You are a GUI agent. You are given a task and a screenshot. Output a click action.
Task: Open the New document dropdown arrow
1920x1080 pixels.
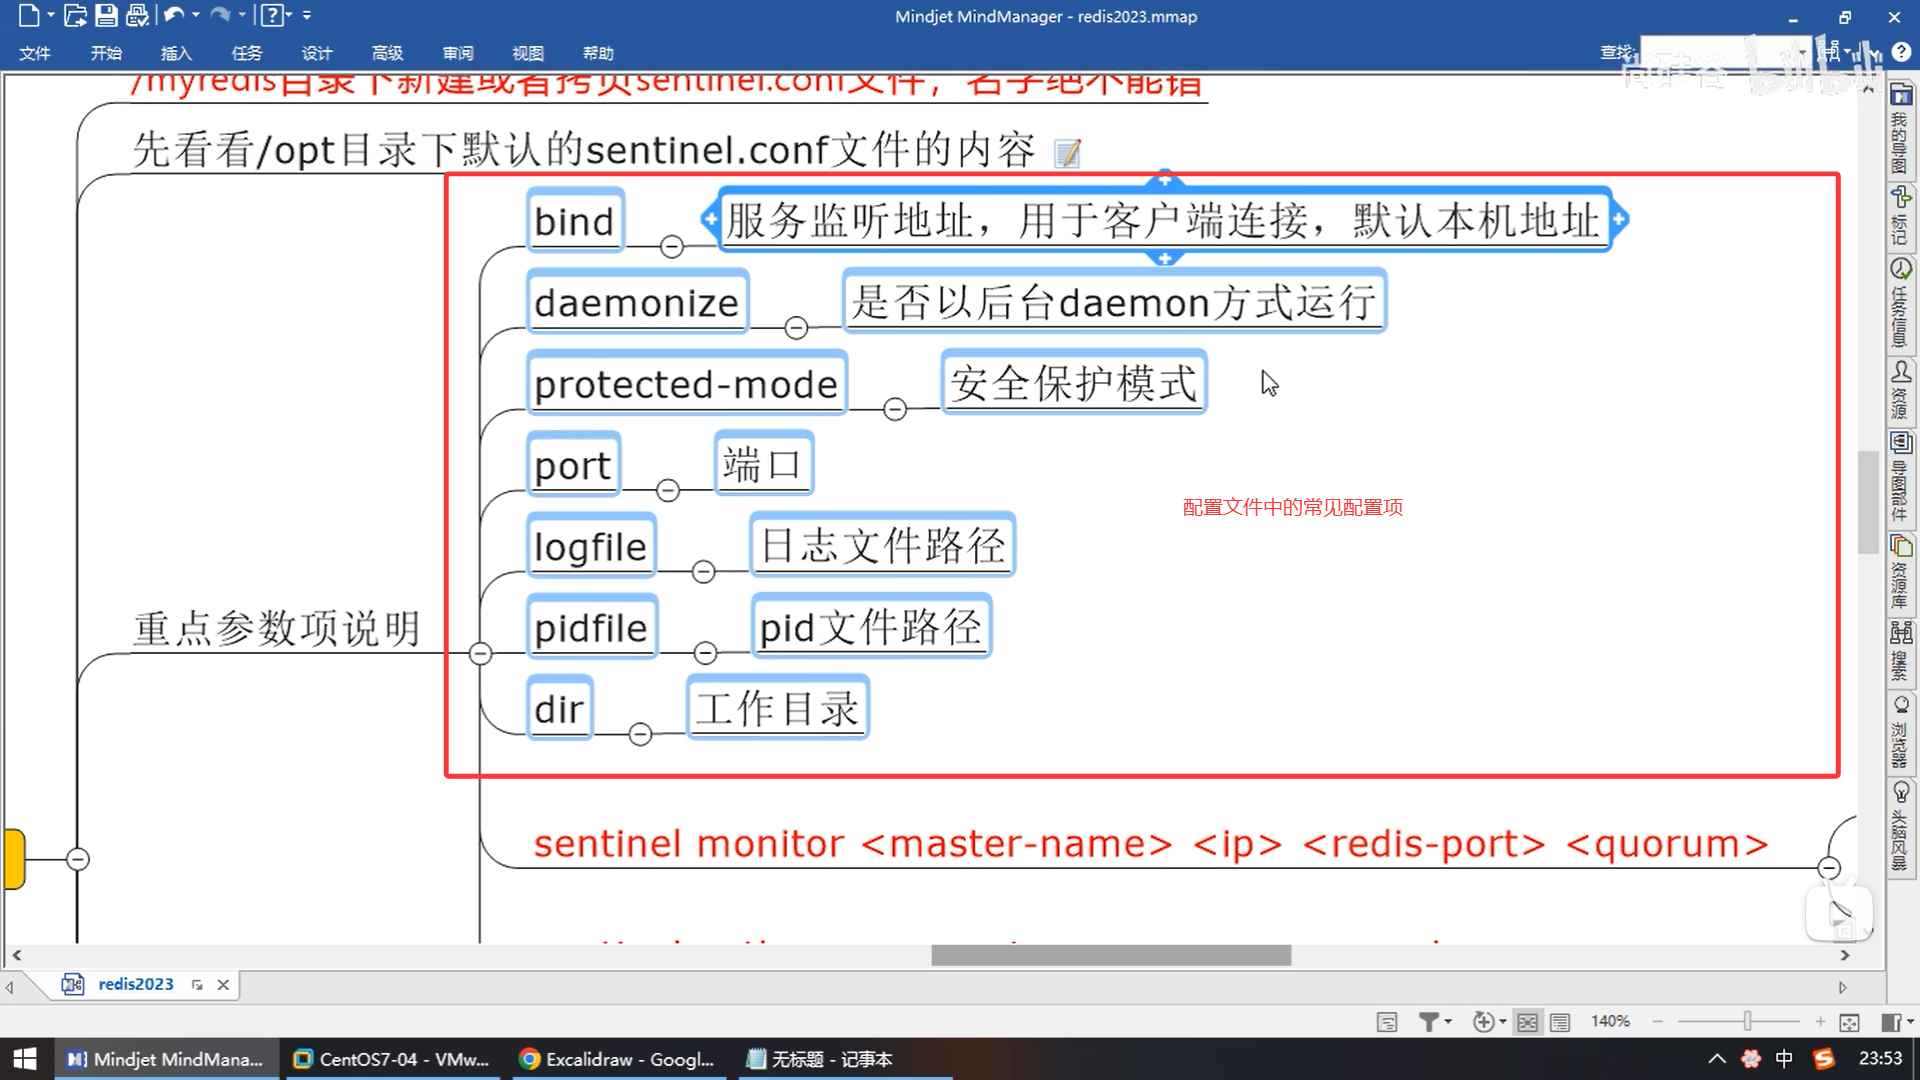pyautogui.click(x=50, y=15)
